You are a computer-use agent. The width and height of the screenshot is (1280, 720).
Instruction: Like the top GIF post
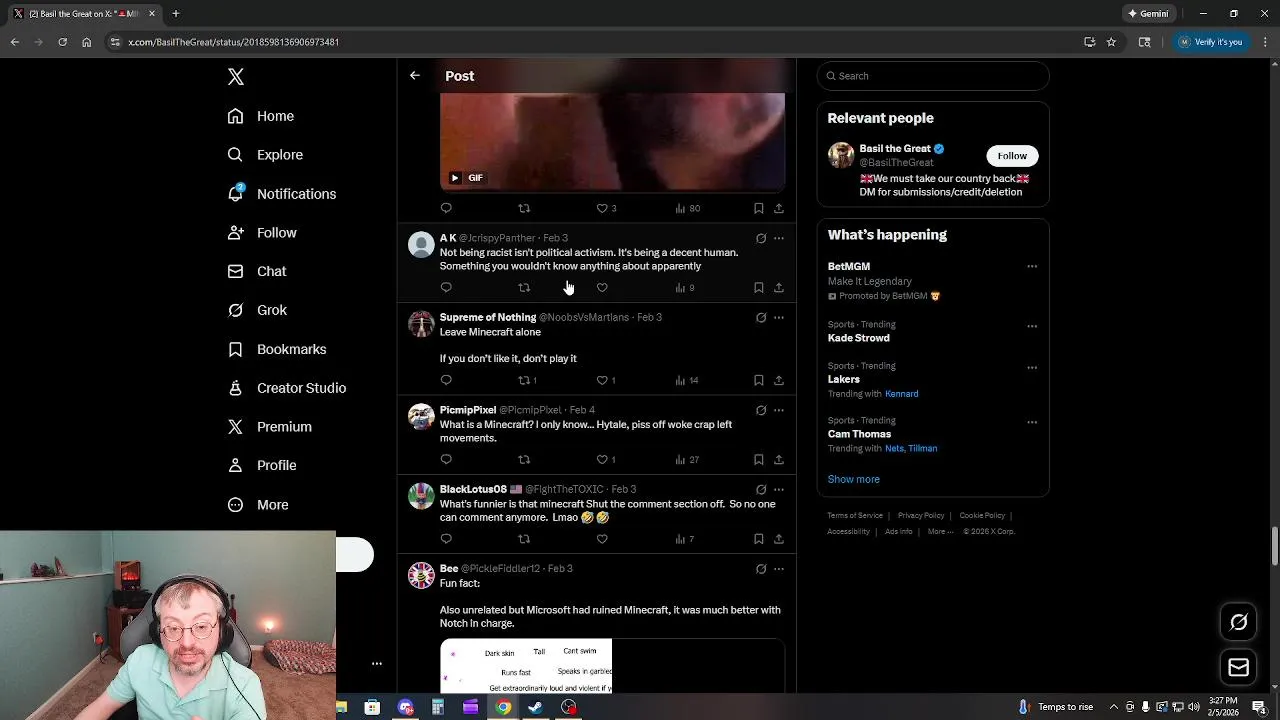pyautogui.click(x=605, y=208)
